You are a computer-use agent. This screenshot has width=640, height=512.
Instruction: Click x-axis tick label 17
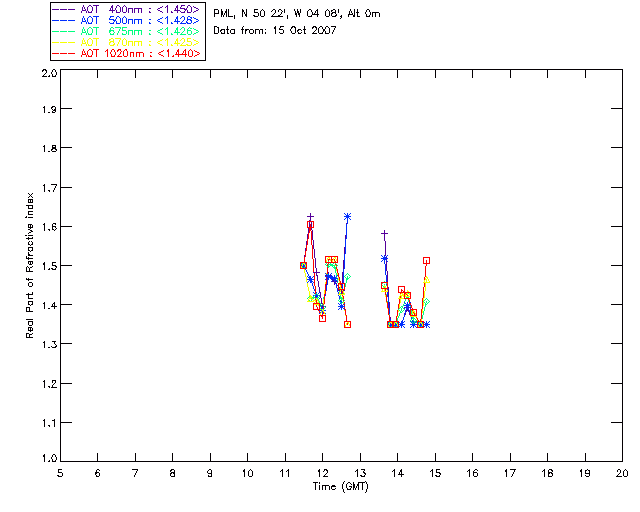510,474
